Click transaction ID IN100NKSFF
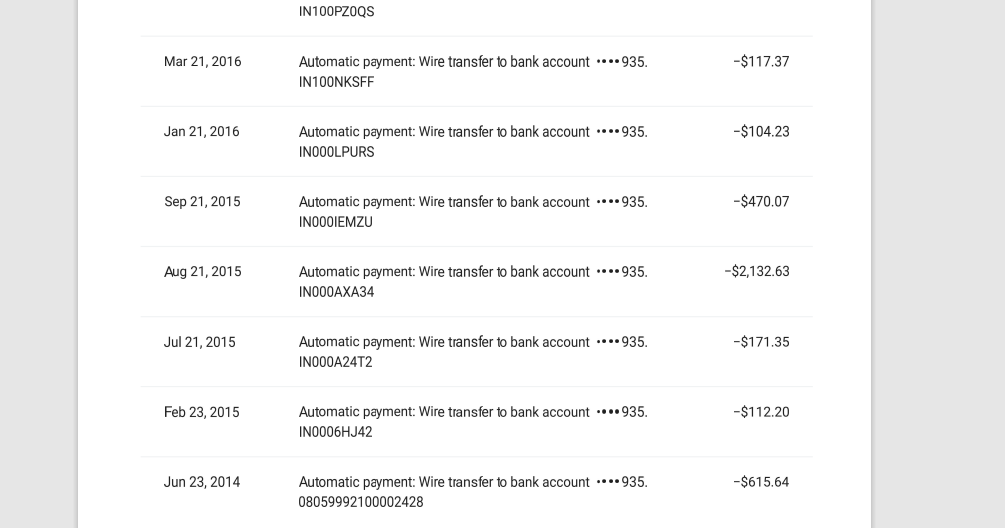The height and width of the screenshot is (528, 1005). (x=336, y=82)
